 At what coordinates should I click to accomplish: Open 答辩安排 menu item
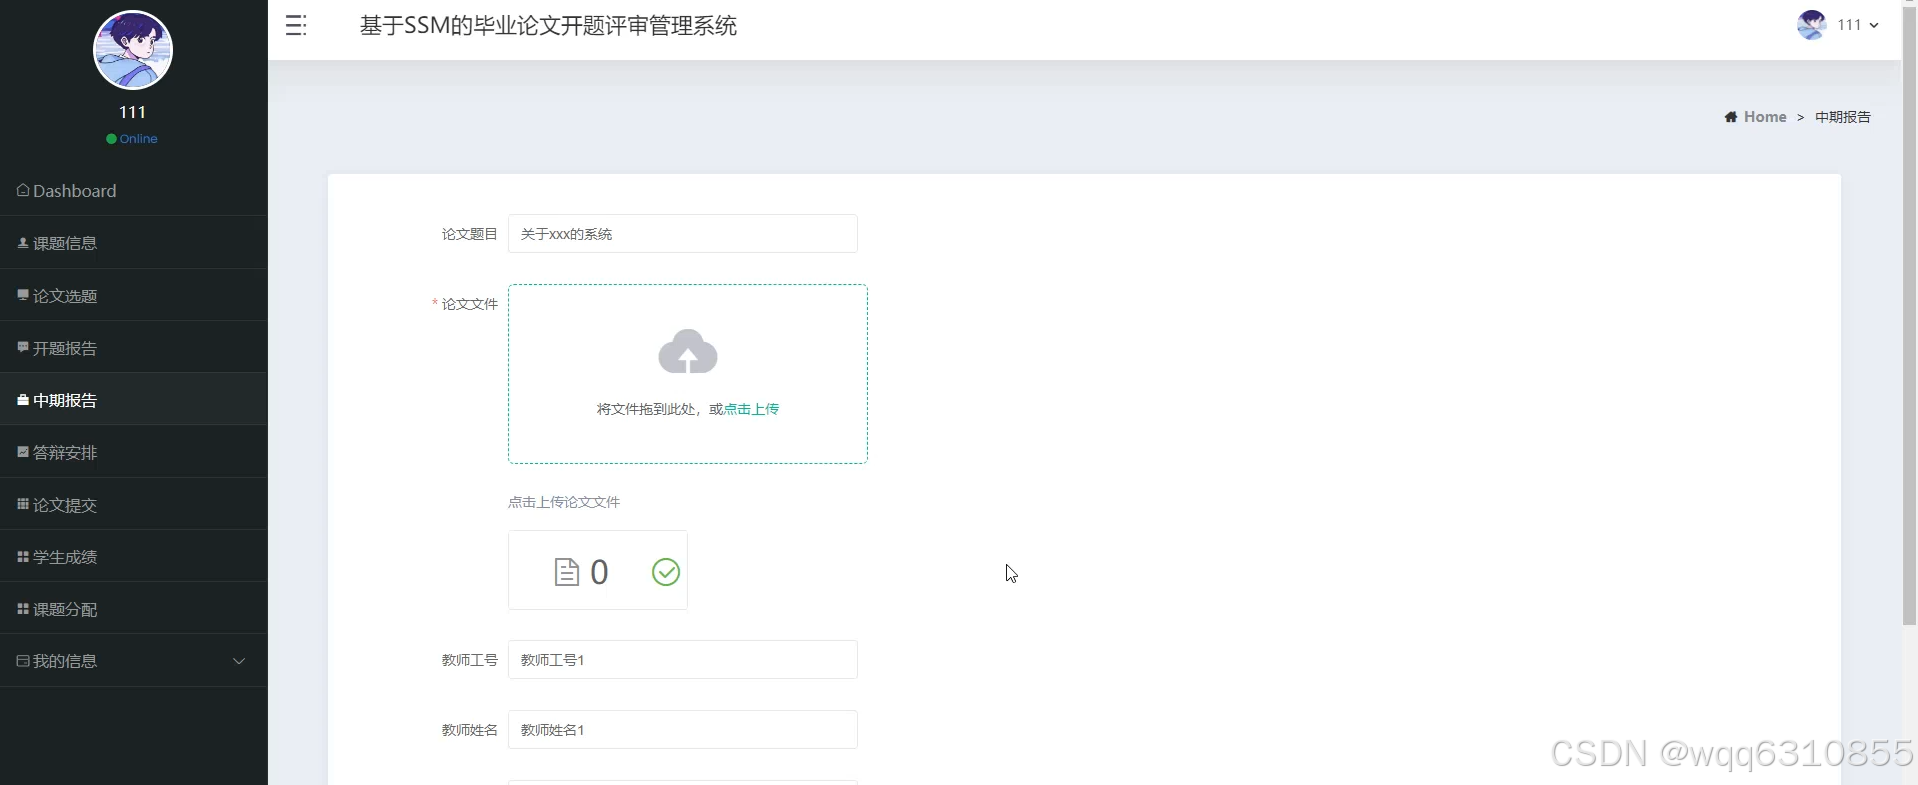point(134,452)
